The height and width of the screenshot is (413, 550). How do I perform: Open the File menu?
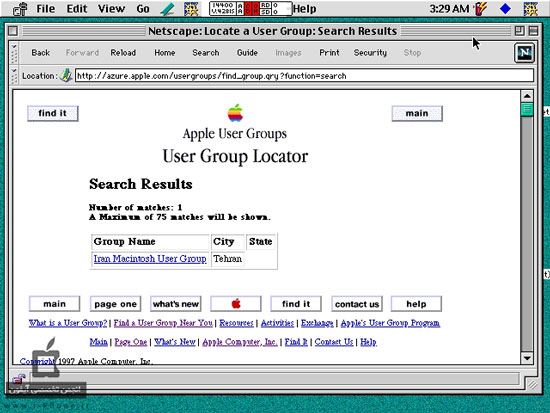pos(46,9)
